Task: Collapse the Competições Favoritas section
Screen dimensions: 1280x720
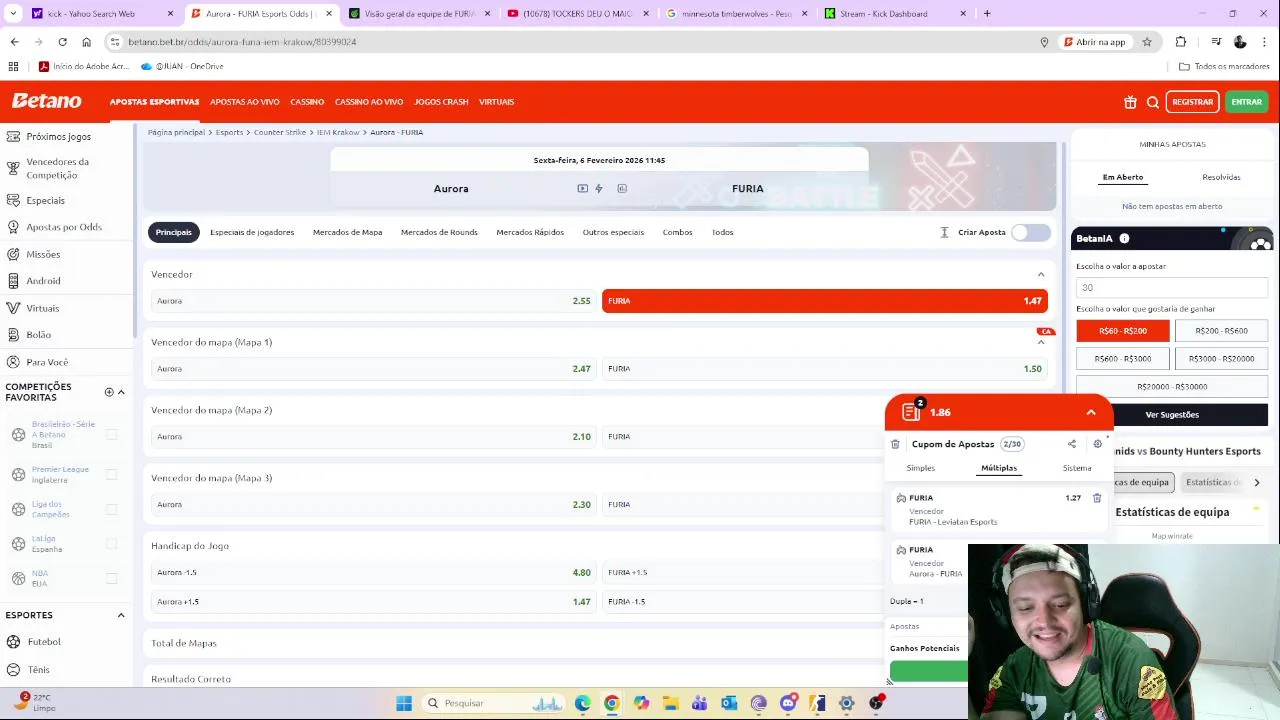Action: tap(121, 392)
